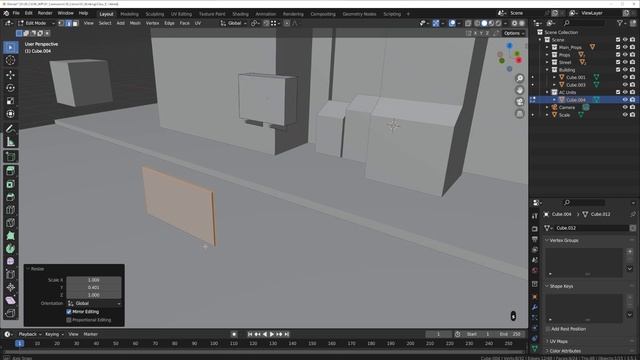Toggle camera view in viewport
Viewport: 640px width, 360px height.
click(x=520, y=102)
